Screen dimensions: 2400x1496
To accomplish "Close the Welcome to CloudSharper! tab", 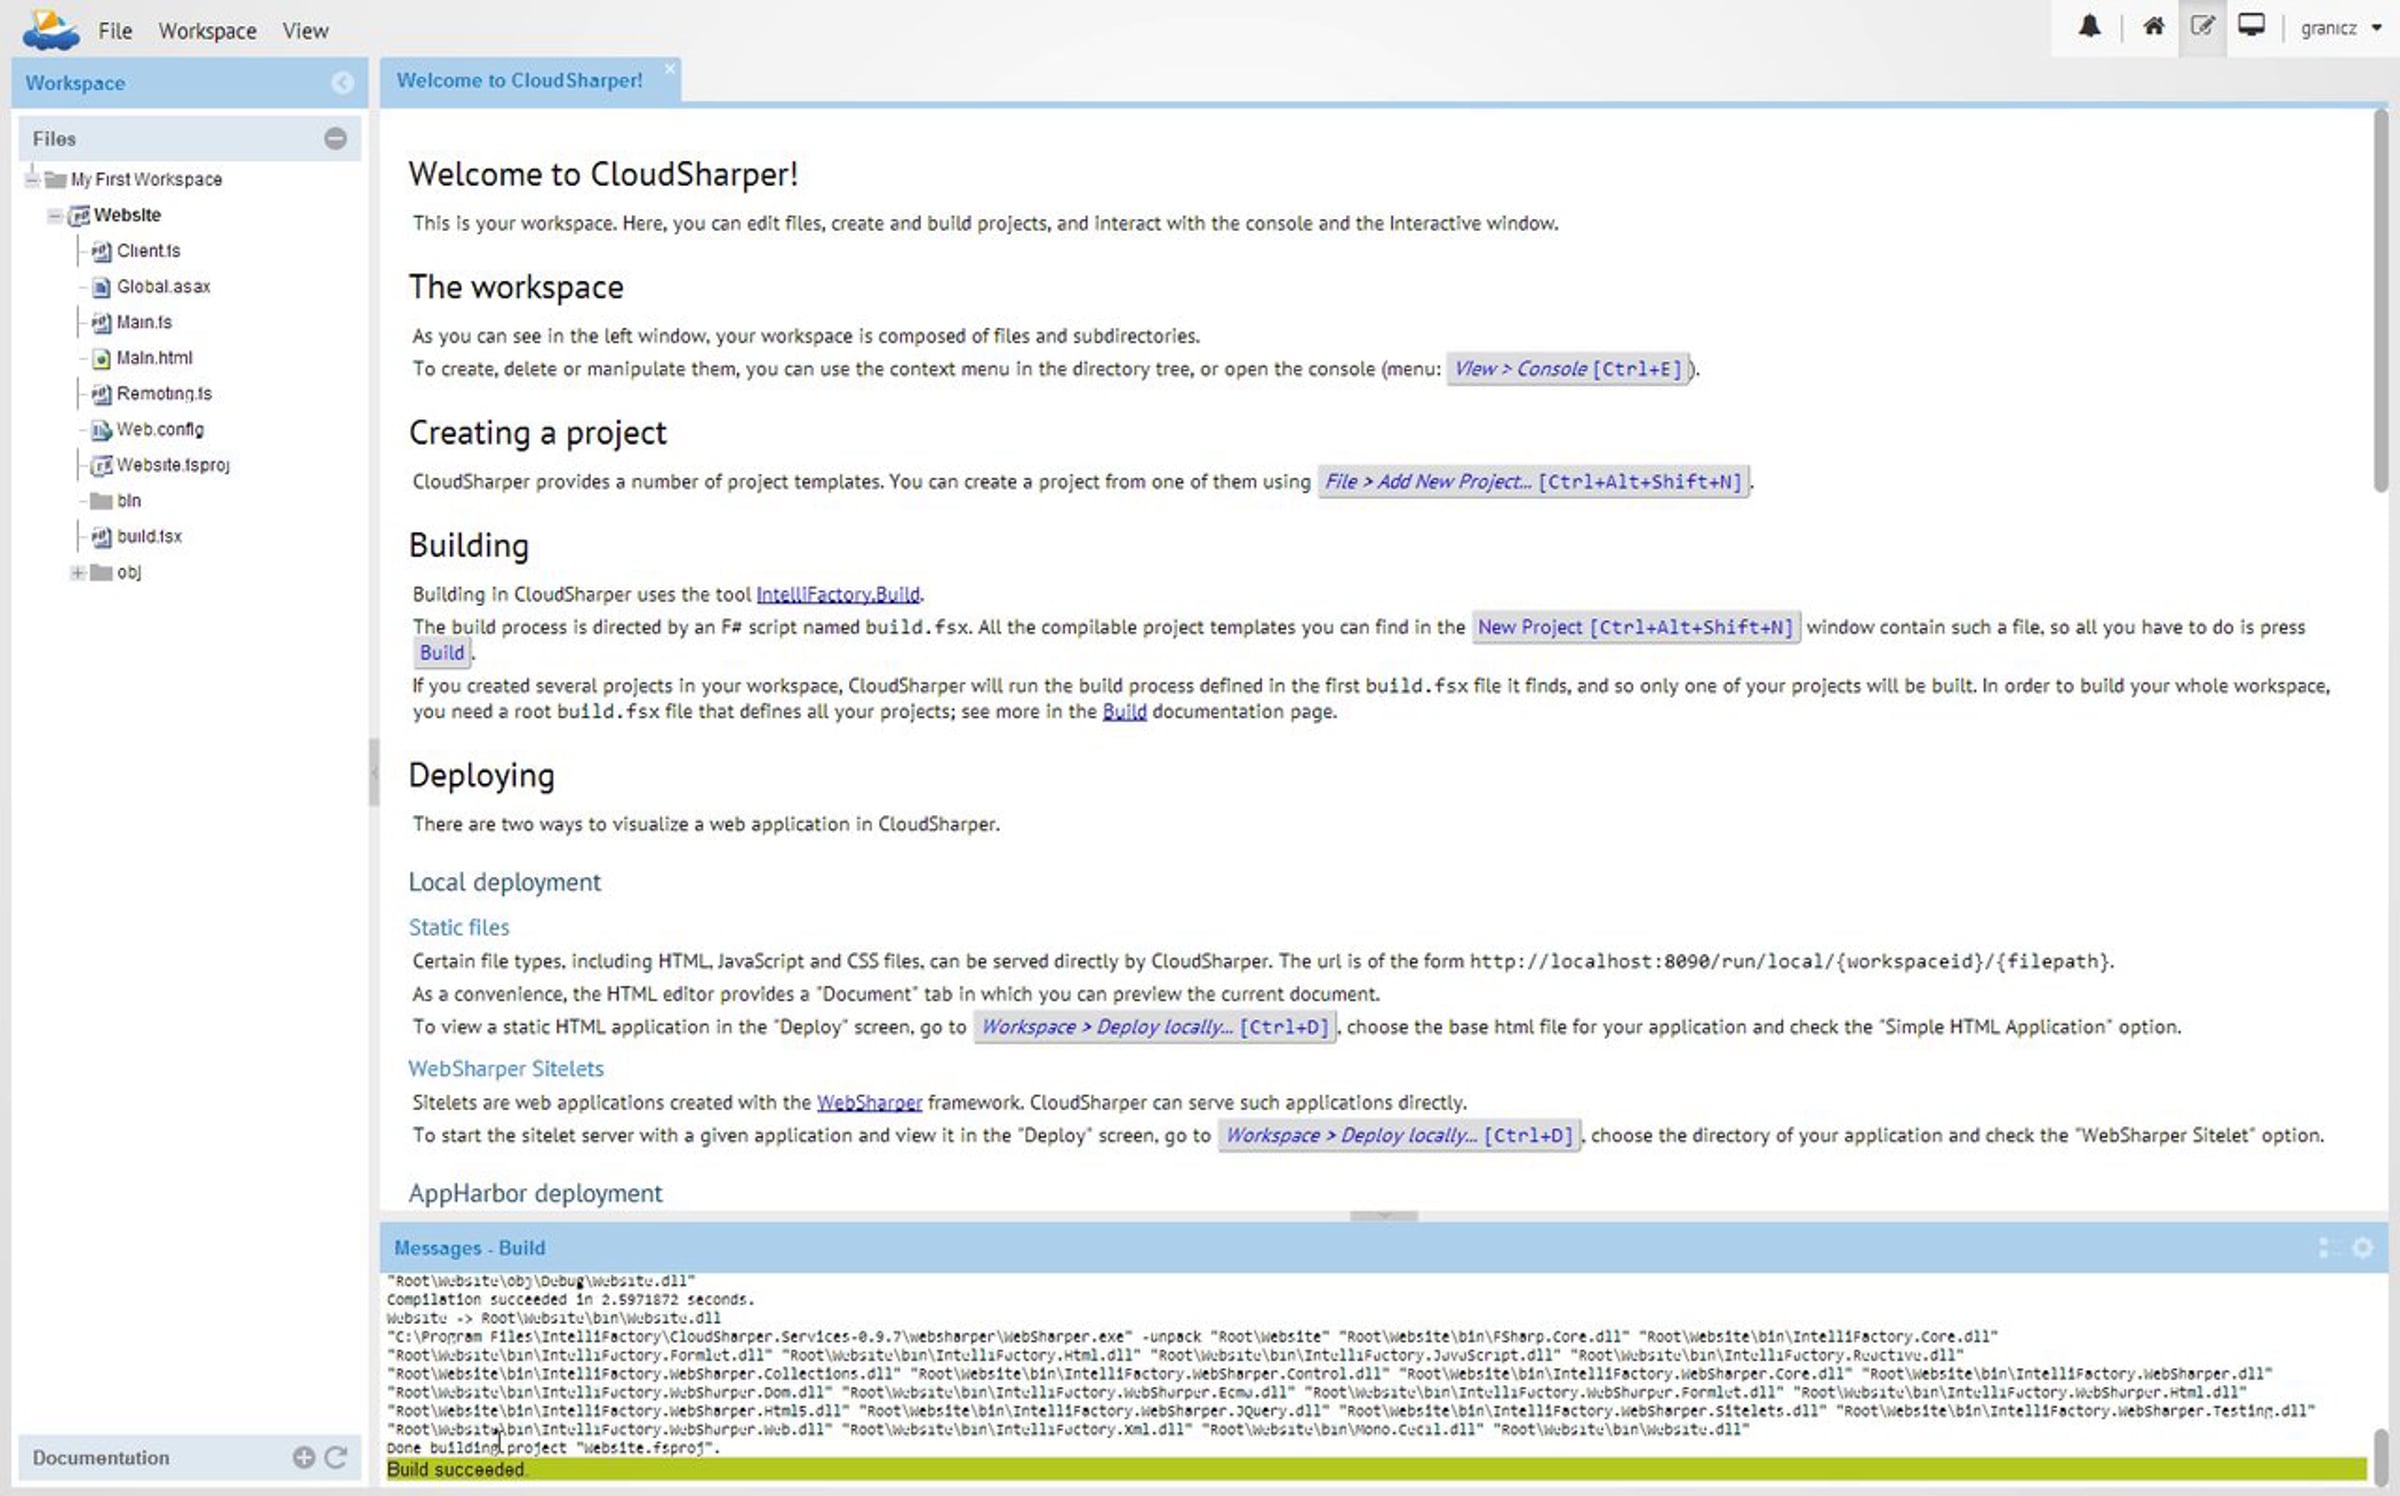I will pos(669,68).
